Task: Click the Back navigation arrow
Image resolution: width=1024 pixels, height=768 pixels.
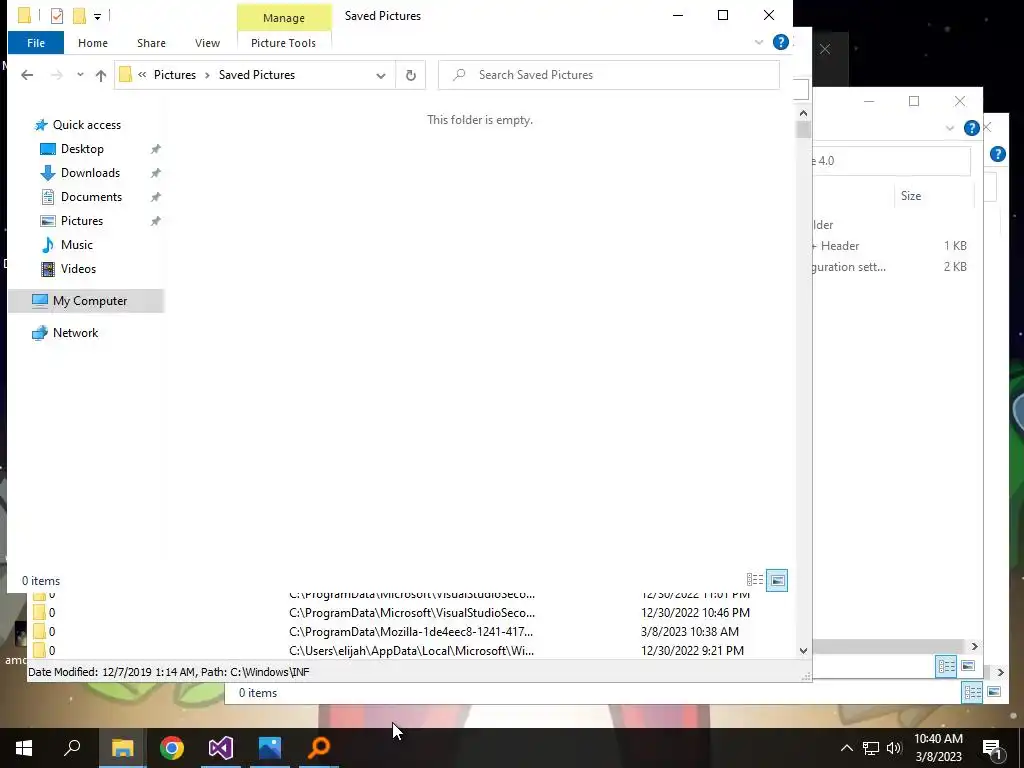Action: tap(27, 75)
